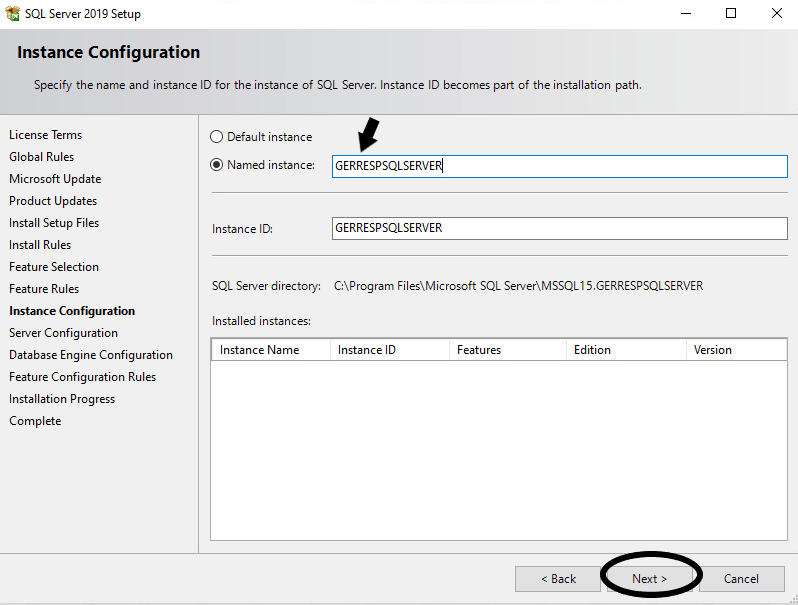Screen dimensions: 798x605
Task: Click the Version column header
Action: (x=736, y=350)
